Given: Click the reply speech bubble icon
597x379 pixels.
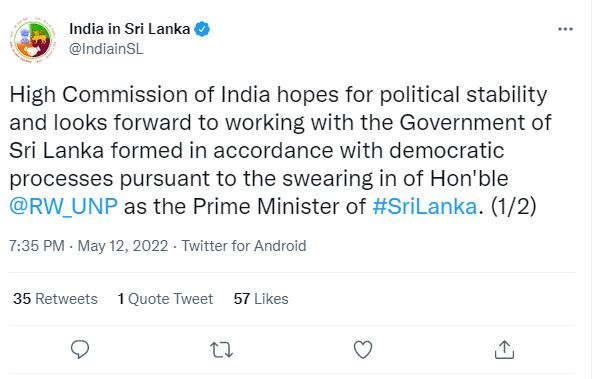Looking at the screenshot, I should pyautogui.click(x=80, y=349).
